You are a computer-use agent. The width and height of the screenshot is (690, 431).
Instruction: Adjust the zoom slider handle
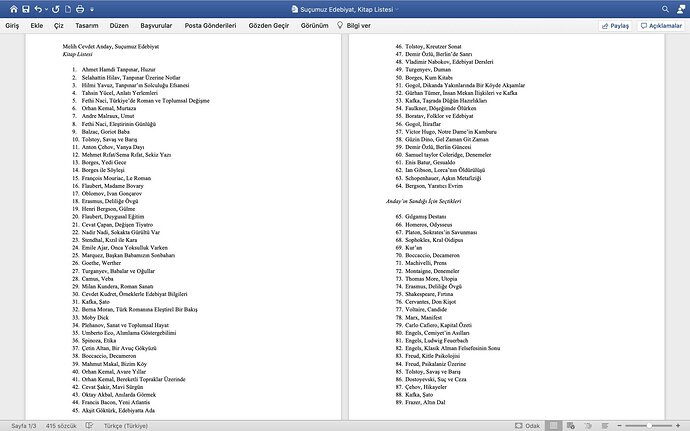649,426
